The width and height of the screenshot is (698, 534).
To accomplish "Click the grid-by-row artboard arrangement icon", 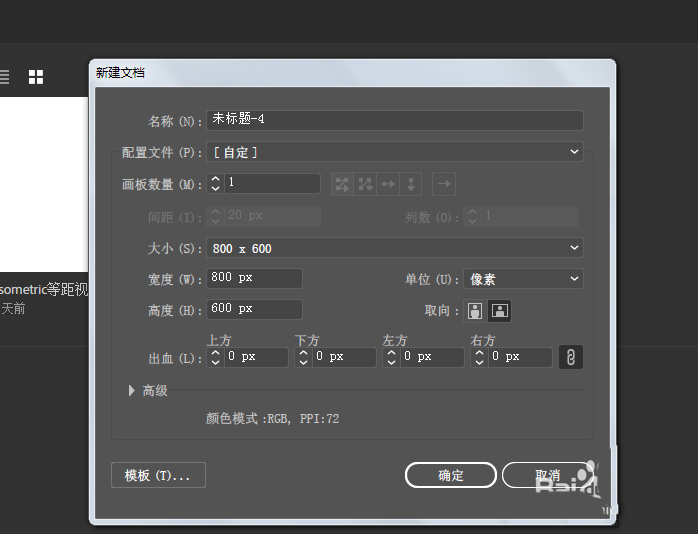I will (342, 184).
